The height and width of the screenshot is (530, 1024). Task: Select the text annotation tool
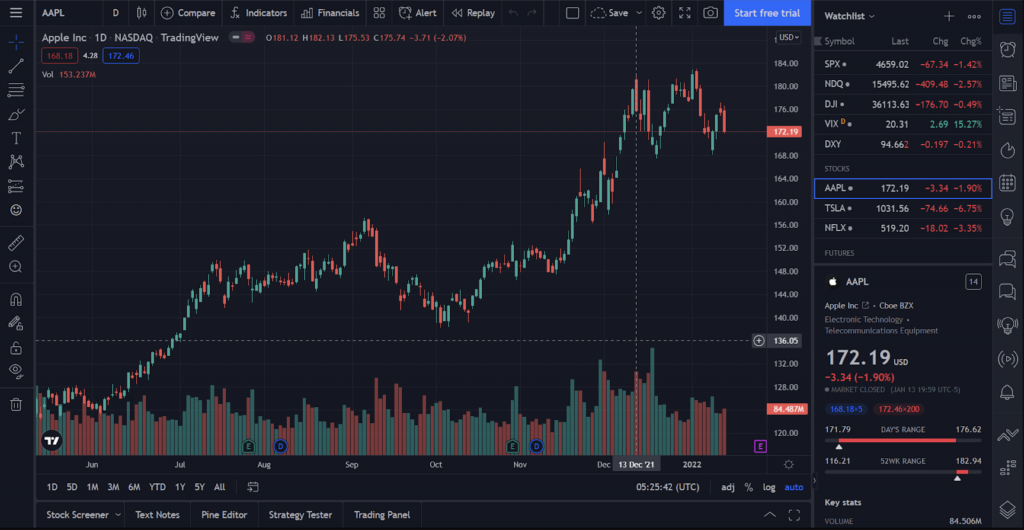[16, 138]
